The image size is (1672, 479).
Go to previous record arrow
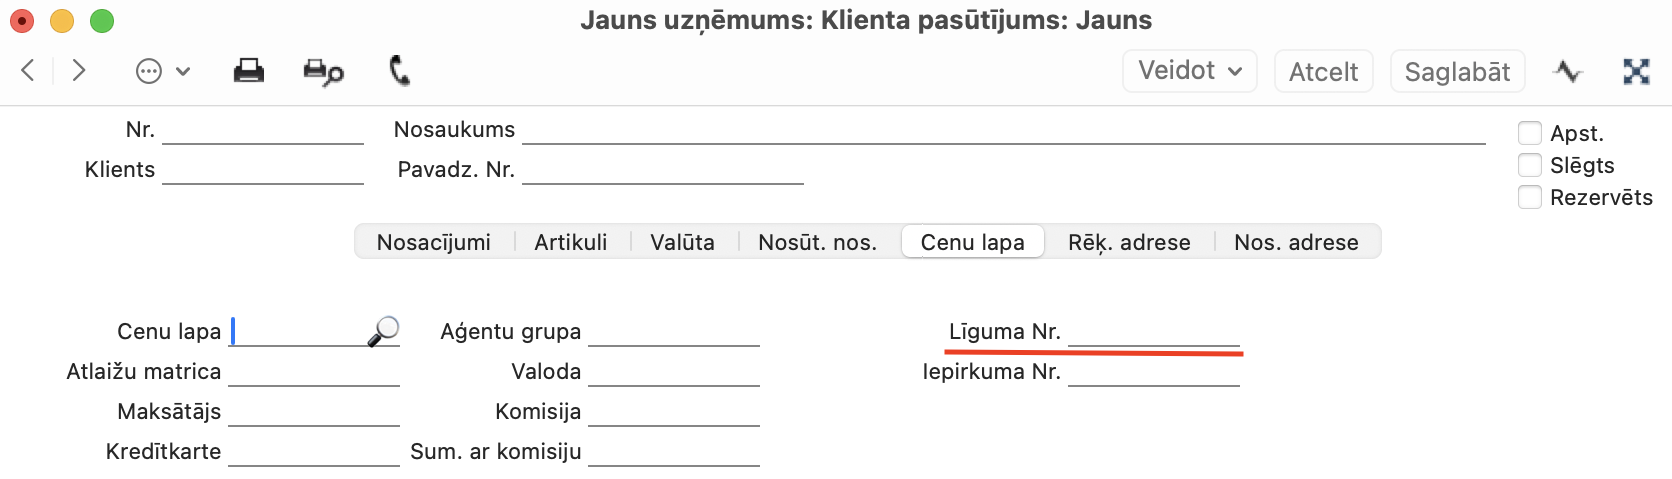pyautogui.click(x=28, y=70)
